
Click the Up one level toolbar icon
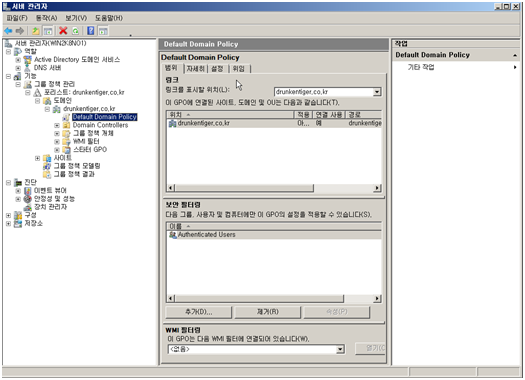point(35,31)
